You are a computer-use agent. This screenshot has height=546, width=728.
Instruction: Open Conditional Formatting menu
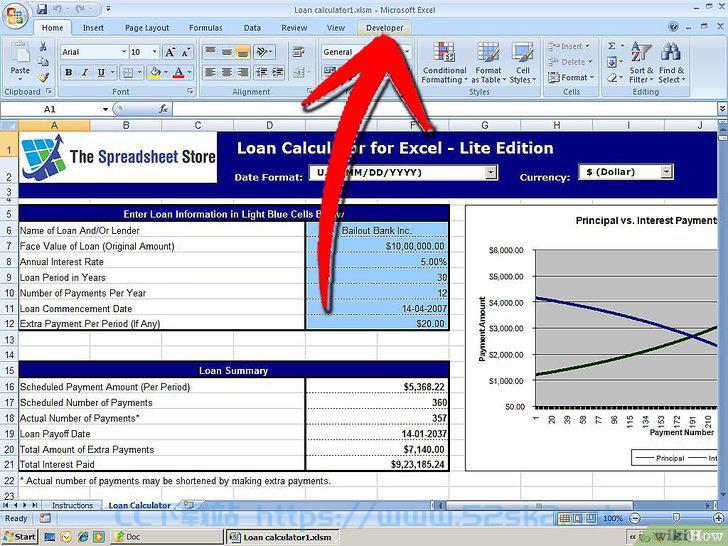444,63
